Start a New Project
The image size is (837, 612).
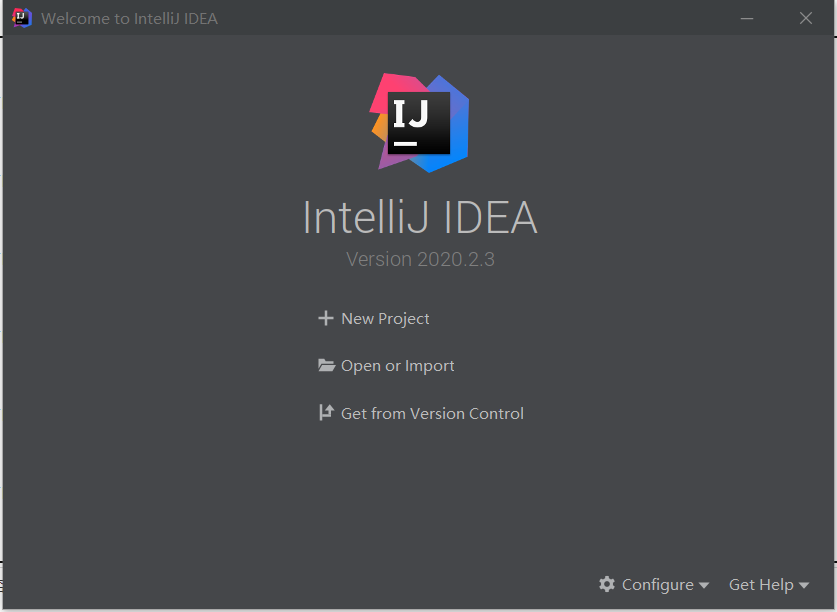point(385,319)
